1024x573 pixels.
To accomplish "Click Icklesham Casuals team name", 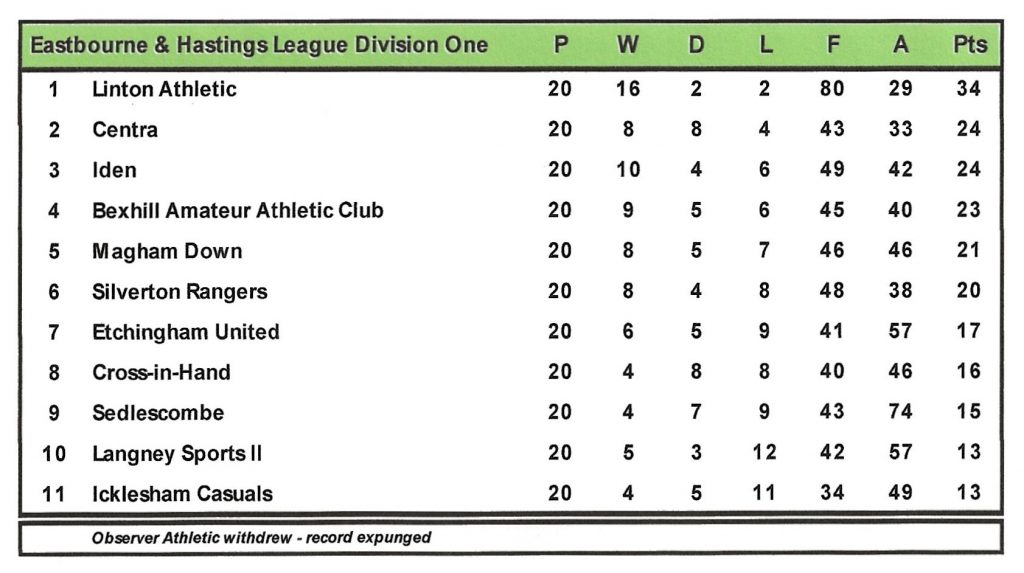I will coord(182,494).
